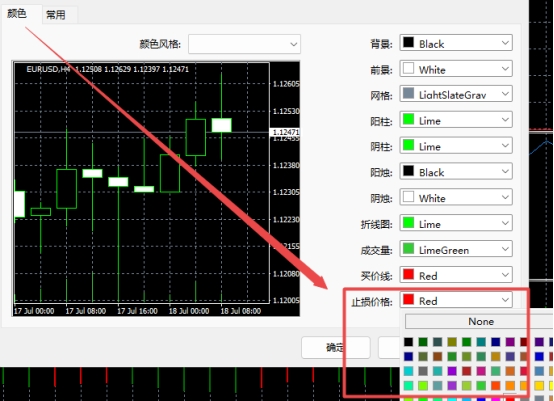Open the 折线图 Lime color dropdown
Screen dimensions: 554x401
[x=456, y=223]
